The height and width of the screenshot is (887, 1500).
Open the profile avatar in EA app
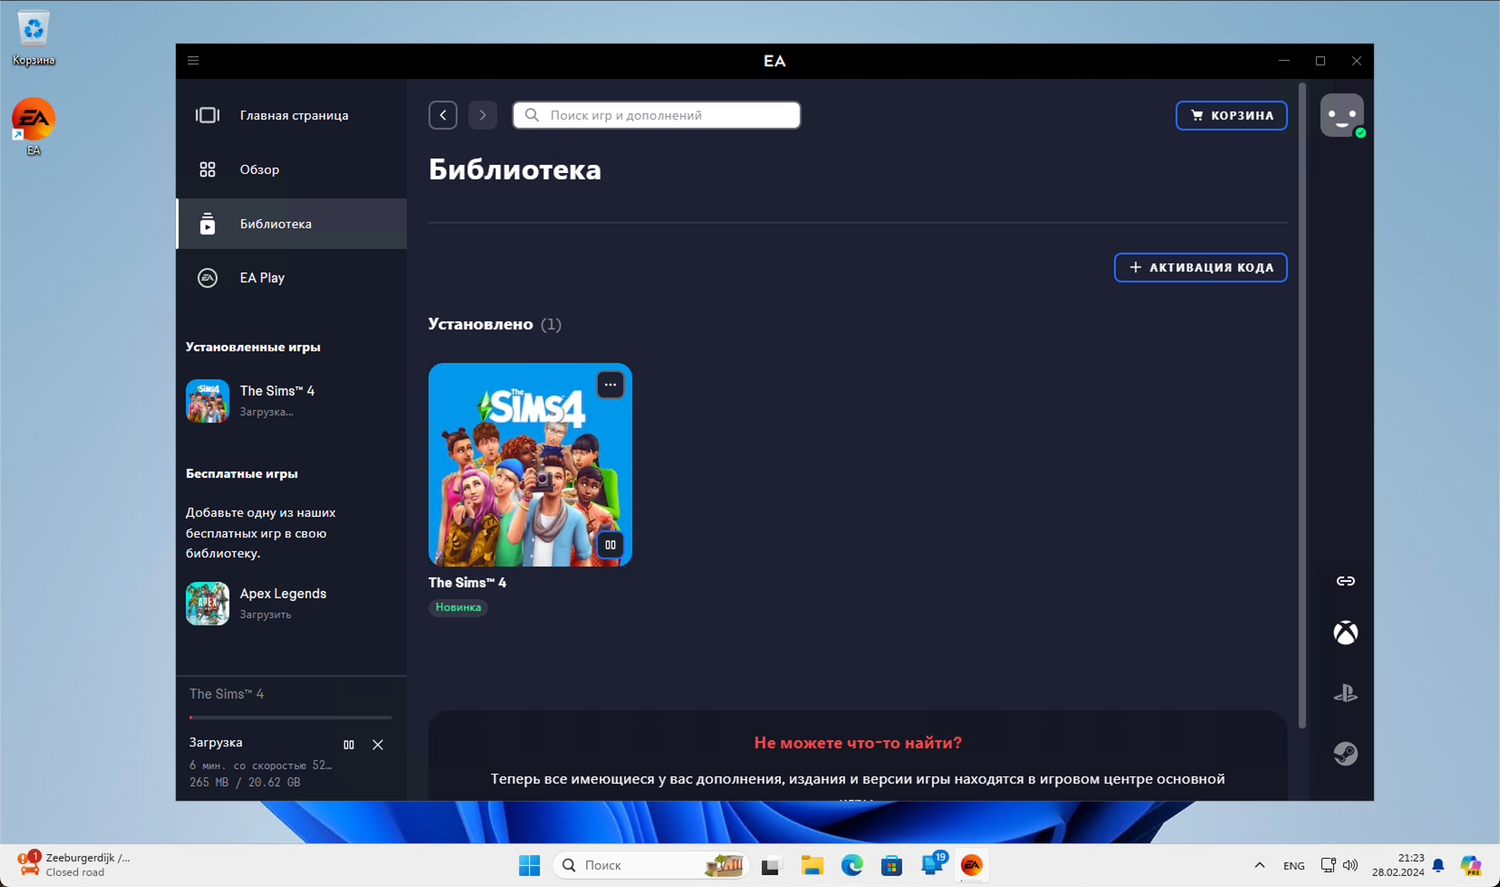tap(1342, 115)
